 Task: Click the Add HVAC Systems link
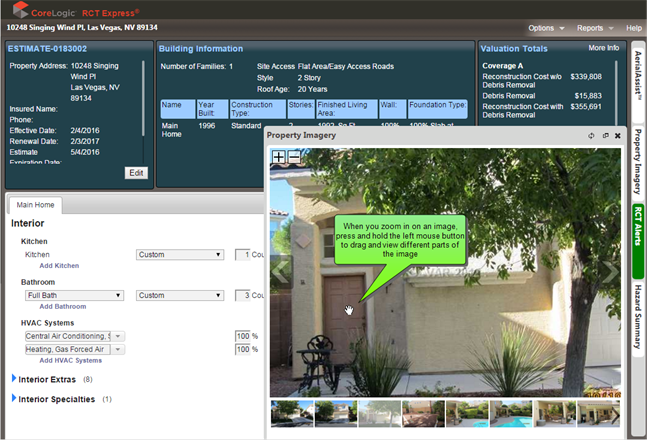[70, 360]
